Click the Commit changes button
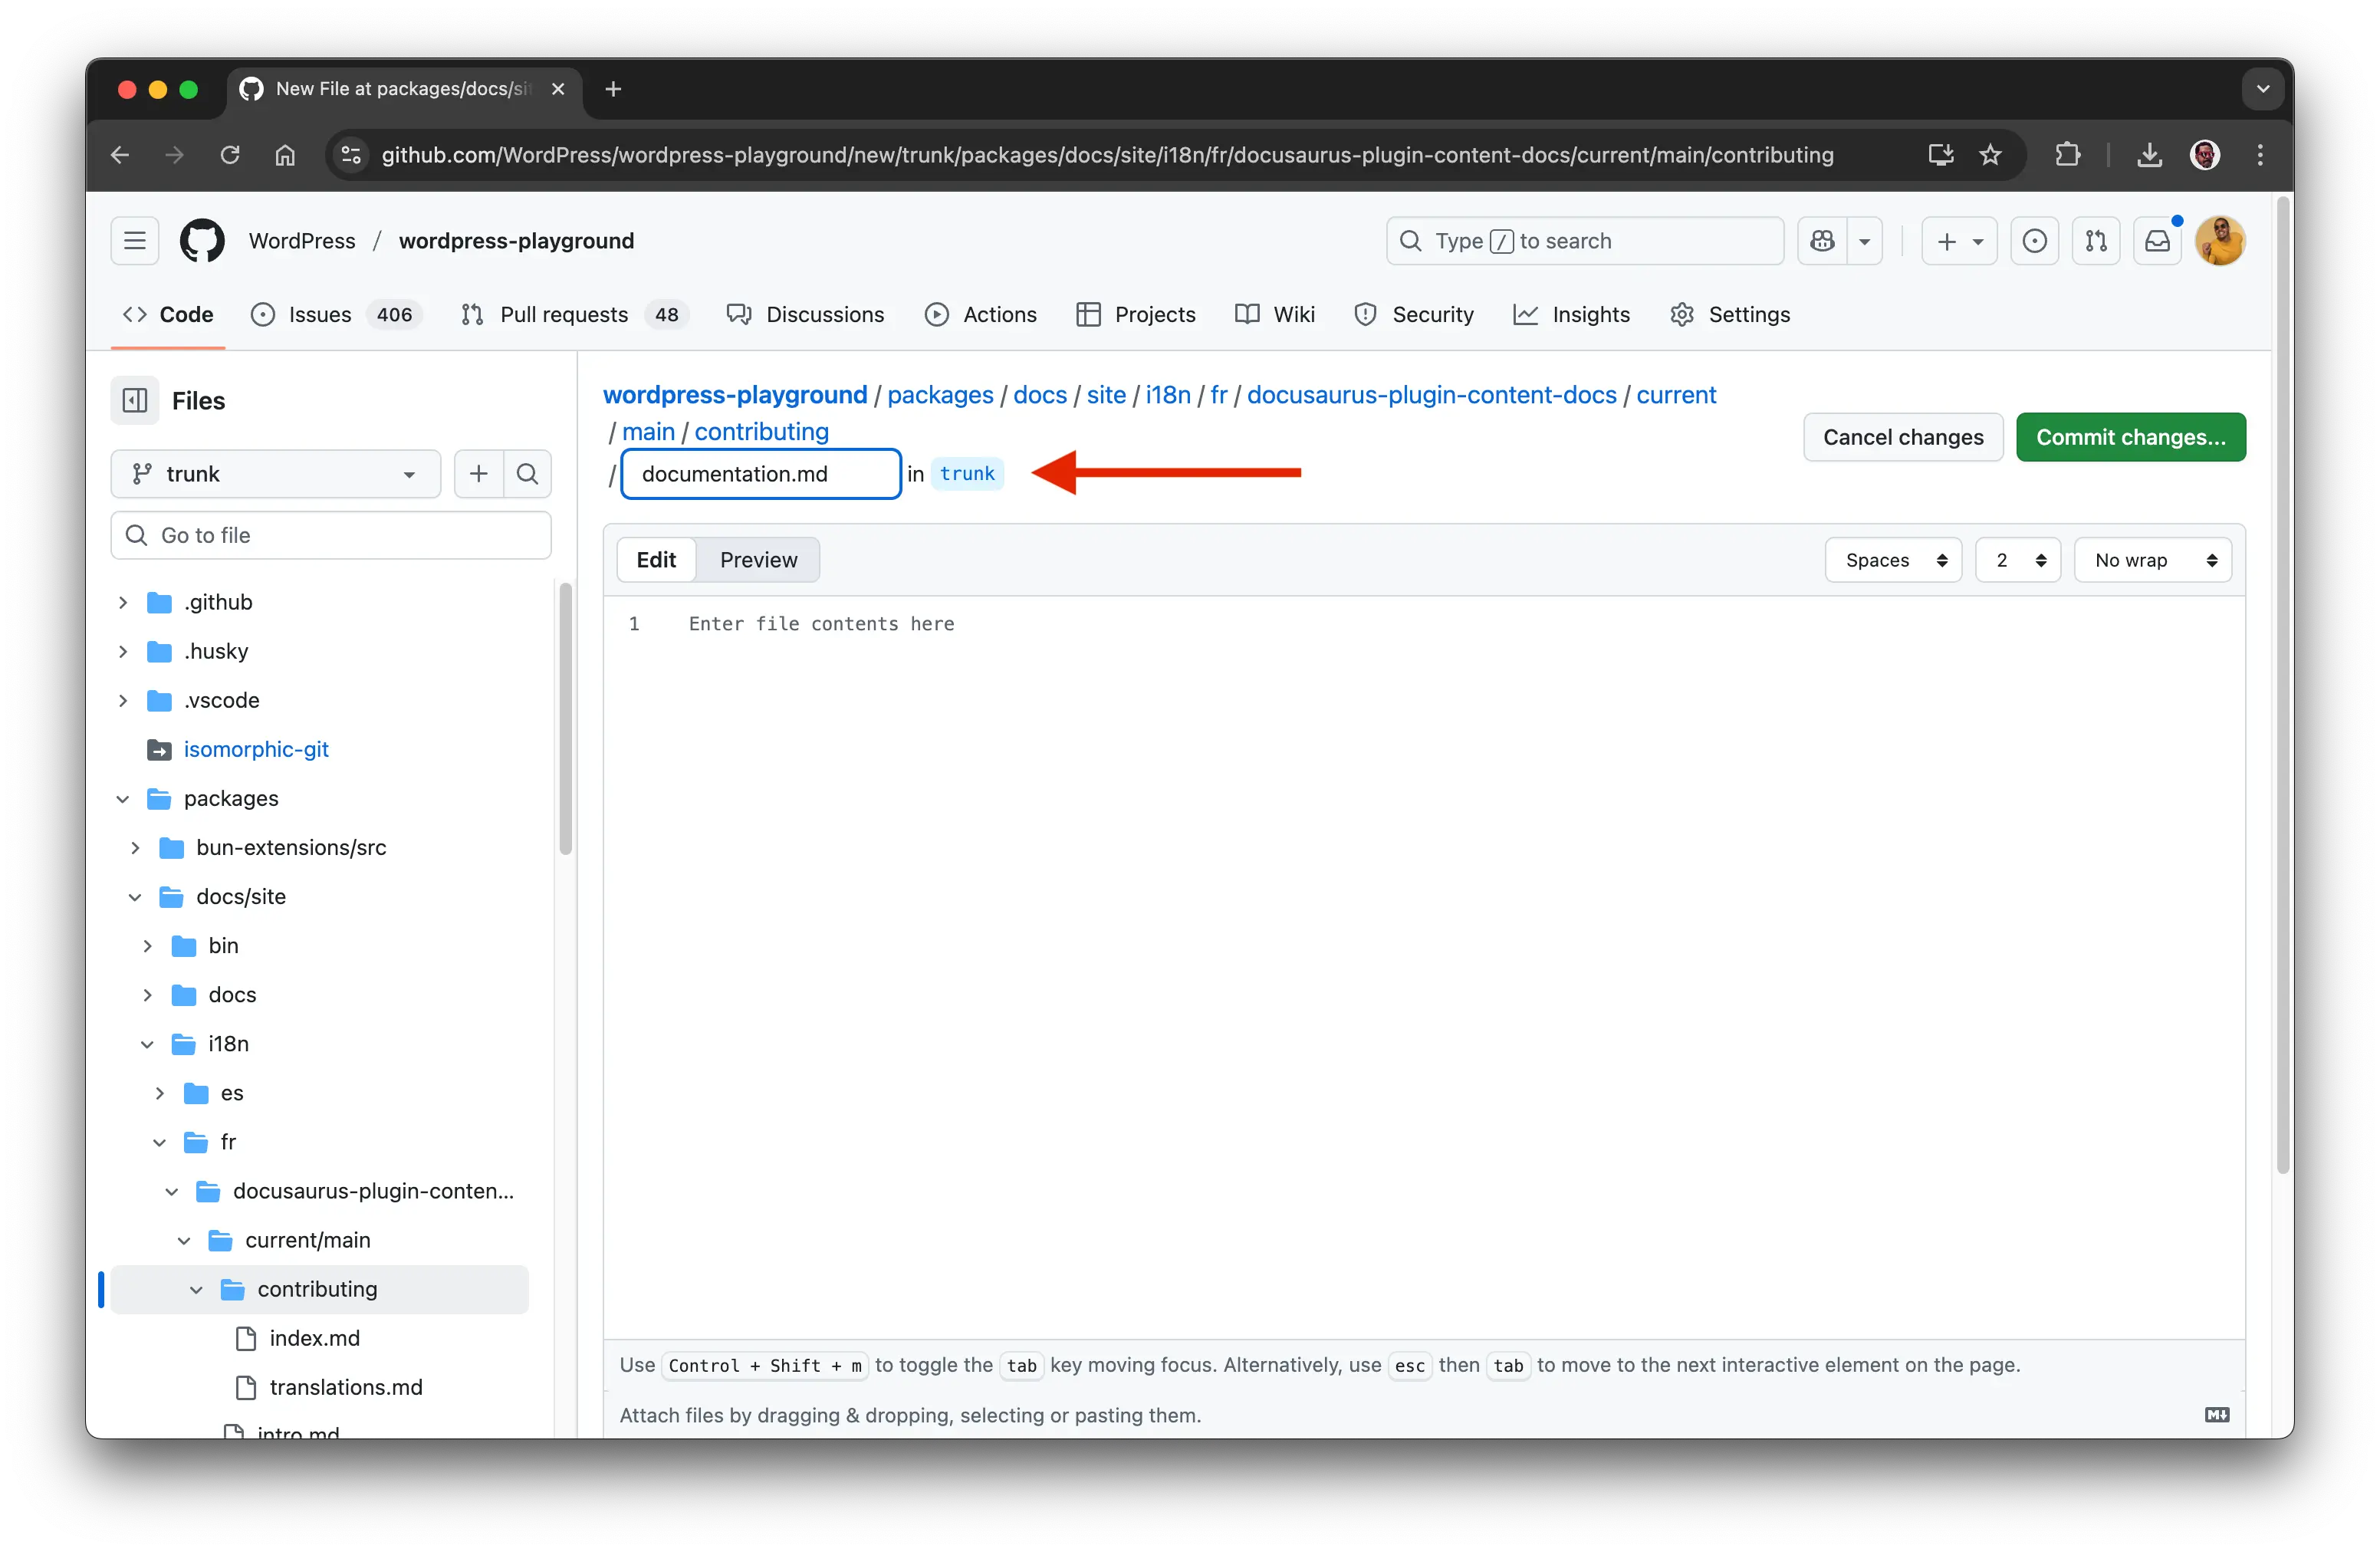The image size is (2380, 1552). [2131, 437]
